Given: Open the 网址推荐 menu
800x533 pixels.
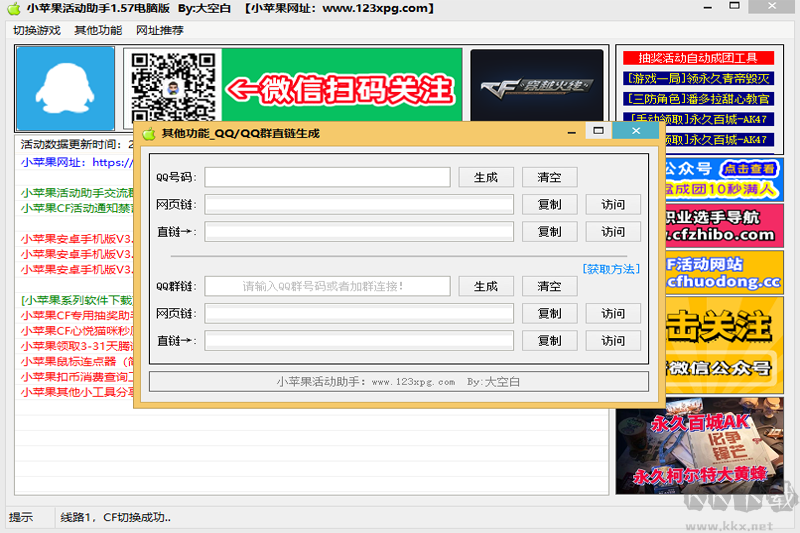Looking at the screenshot, I should [160, 31].
